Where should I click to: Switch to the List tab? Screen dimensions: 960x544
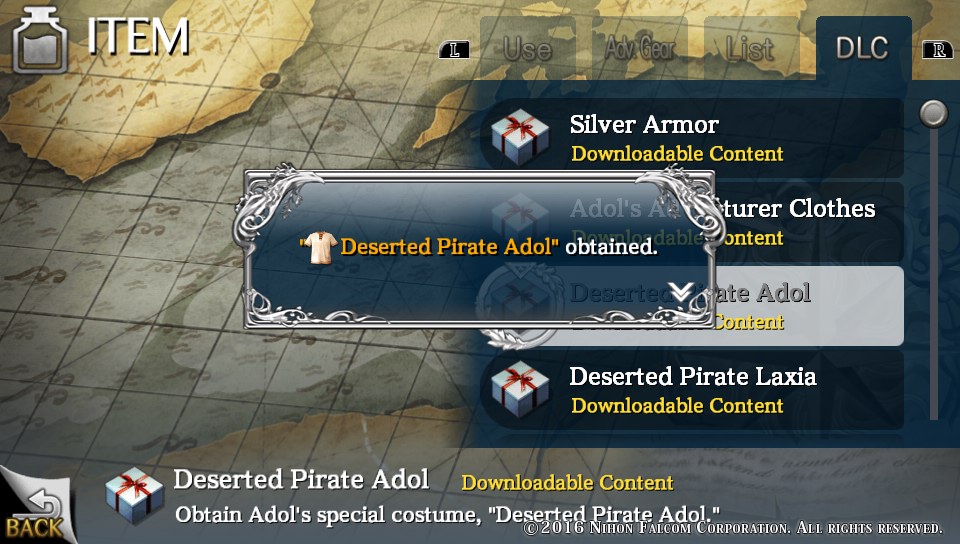(751, 48)
